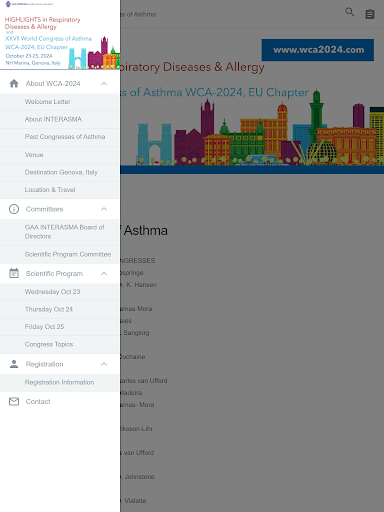Screen dimensions: 384x512
Task: Select the Committees menu header
Action: pos(60,209)
